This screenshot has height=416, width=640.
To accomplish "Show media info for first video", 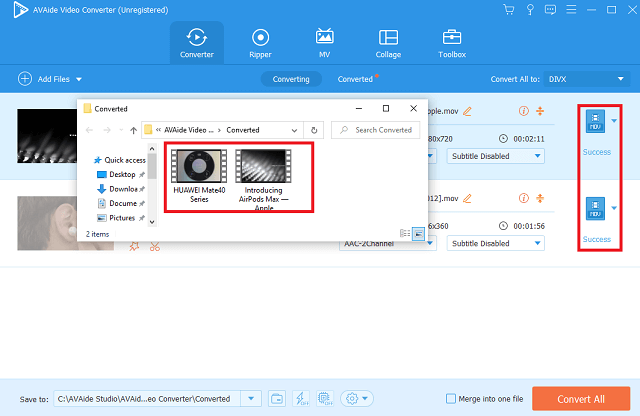I will (524, 111).
